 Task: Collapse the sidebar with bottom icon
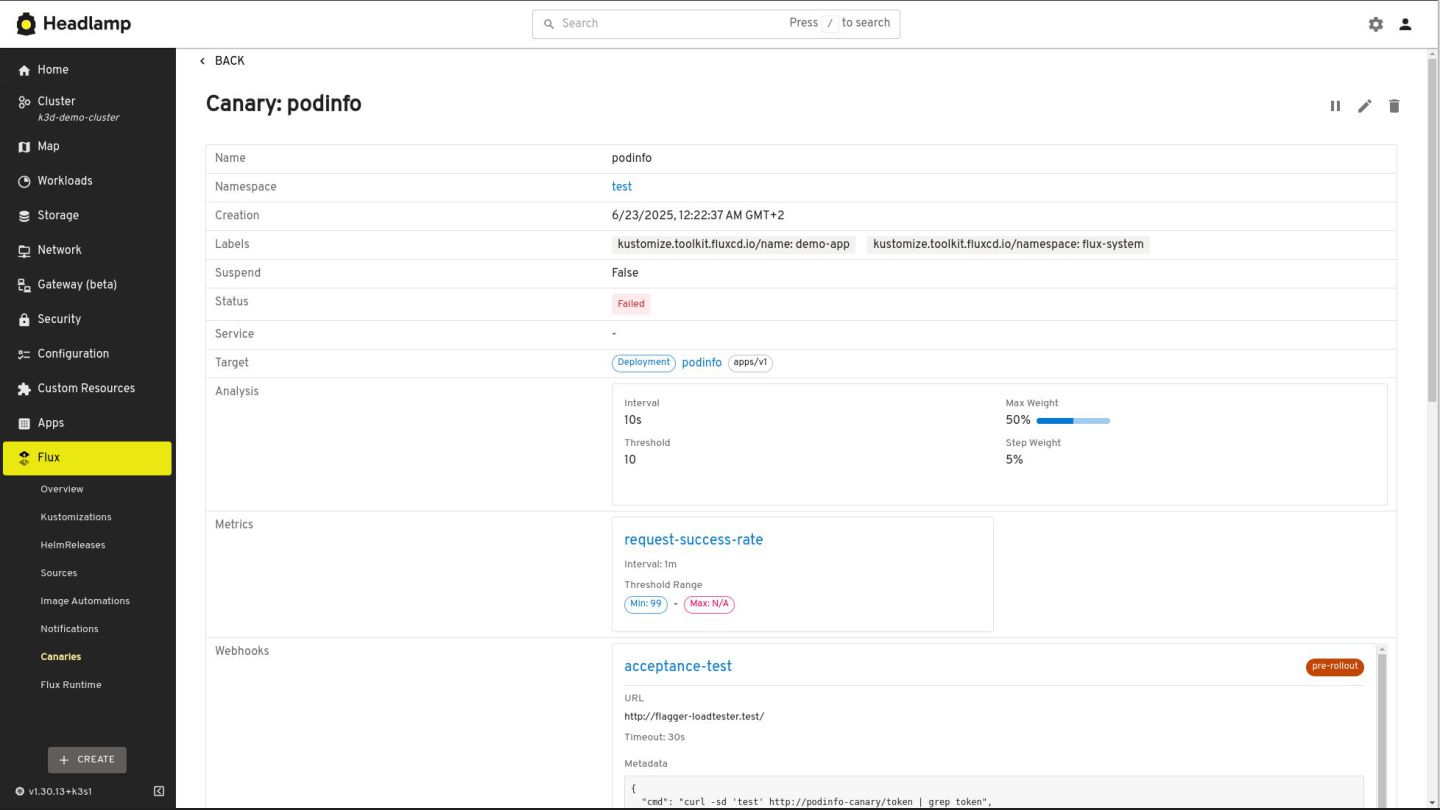click(159, 791)
